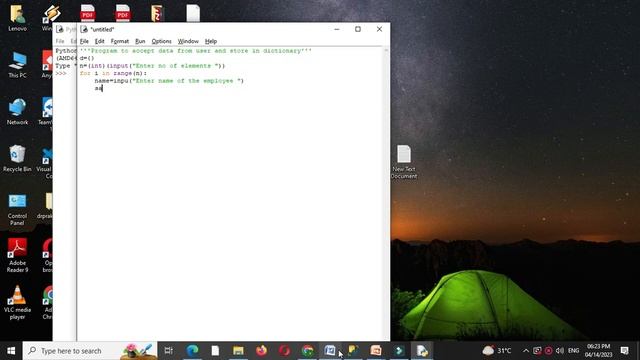640x360 pixels.
Task: Open the clock and calendar flyout
Action: tap(598, 351)
